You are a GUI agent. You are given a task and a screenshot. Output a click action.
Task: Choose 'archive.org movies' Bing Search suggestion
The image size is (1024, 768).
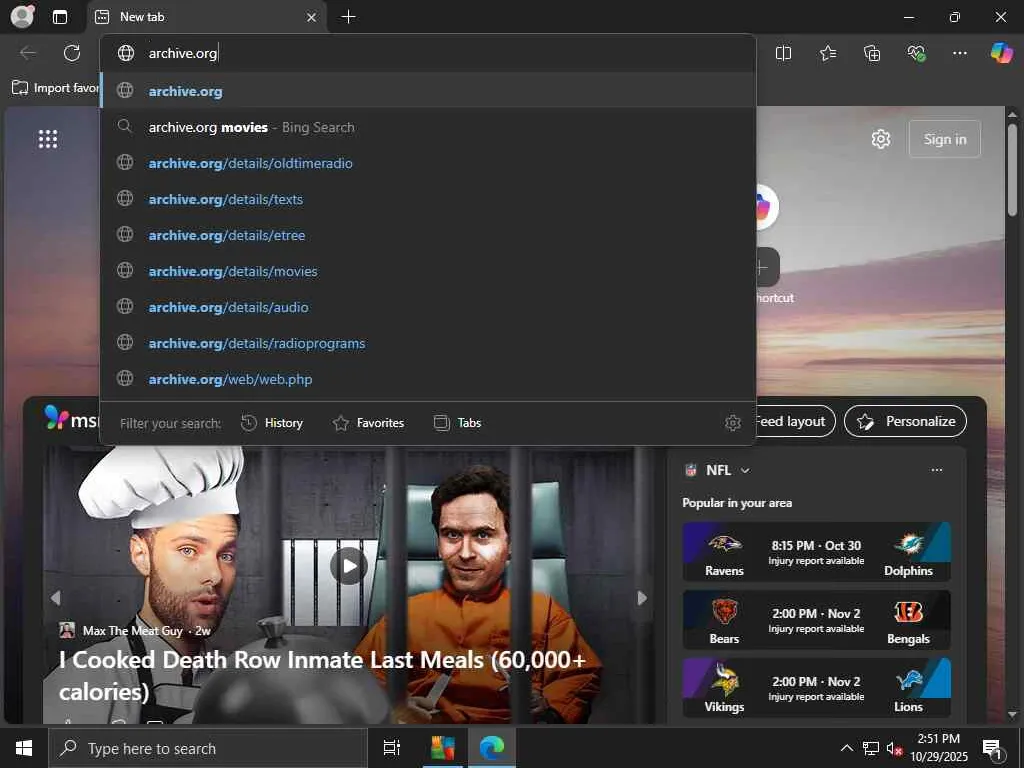(428, 127)
